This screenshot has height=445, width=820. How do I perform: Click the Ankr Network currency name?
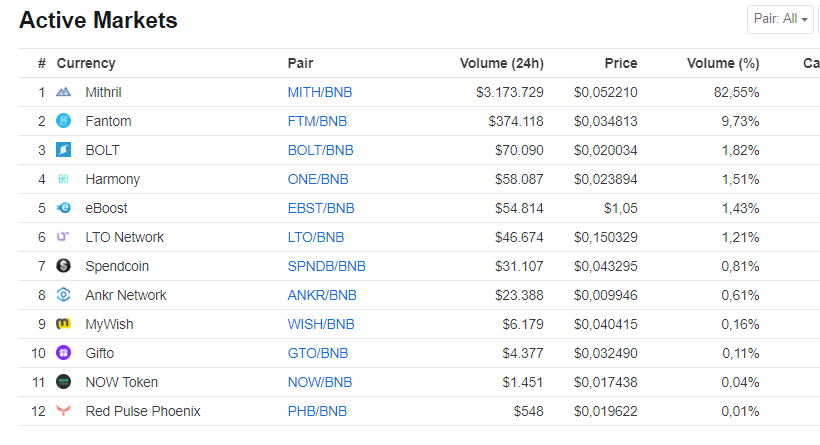point(126,295)
